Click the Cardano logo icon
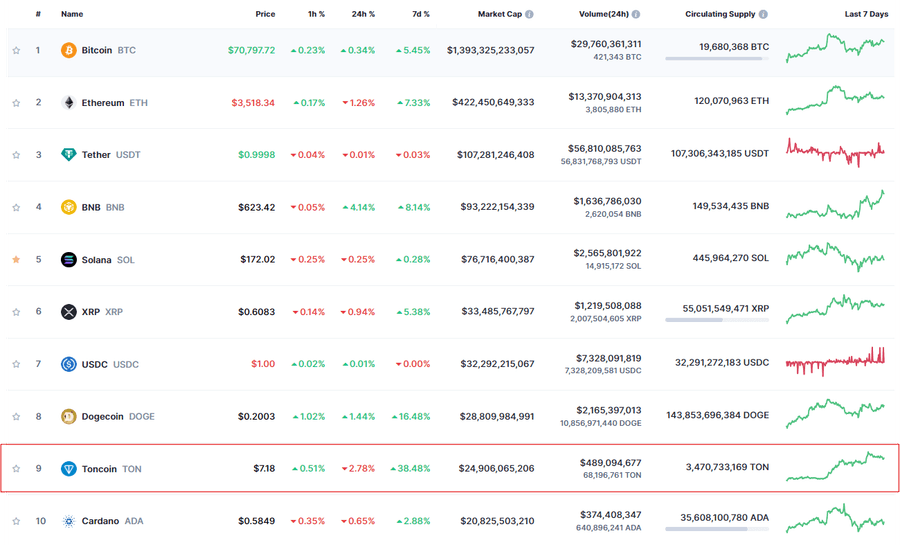Viewport: 900px width, 545px height. 69,521
